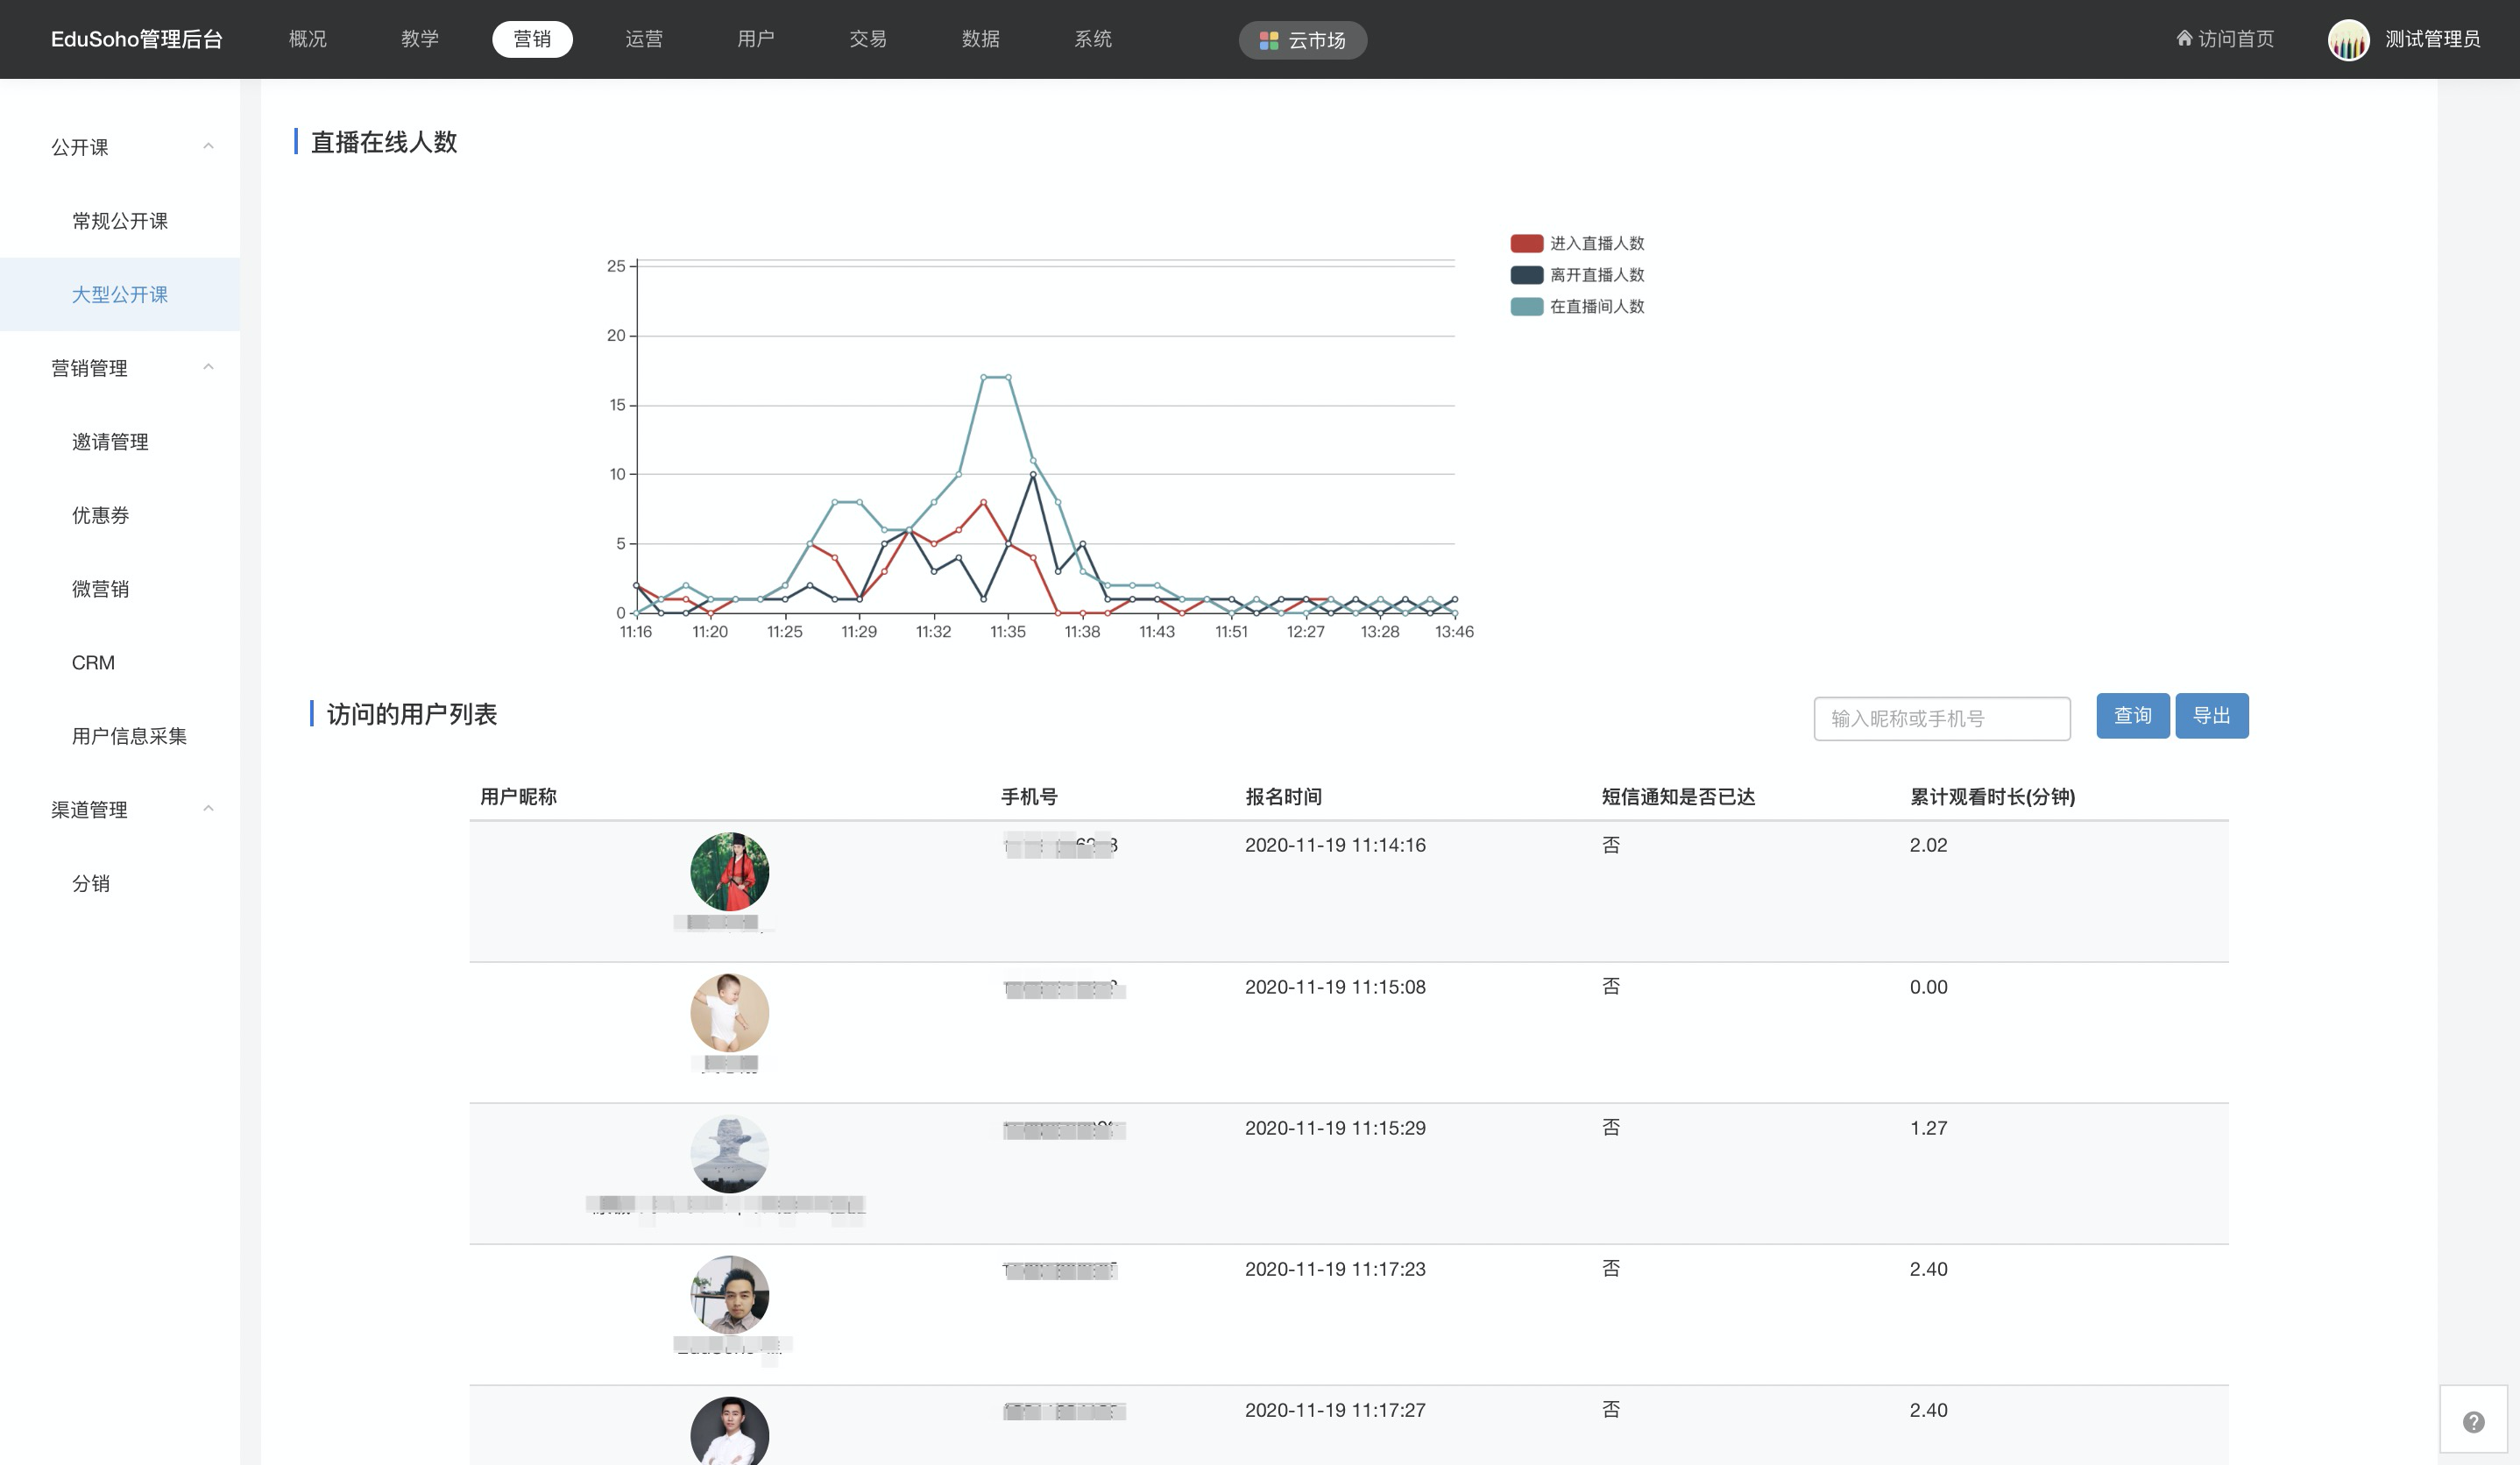Go to the 概况 top menu
This screenshot has height=1465, width=2520.
coord(308,39)
